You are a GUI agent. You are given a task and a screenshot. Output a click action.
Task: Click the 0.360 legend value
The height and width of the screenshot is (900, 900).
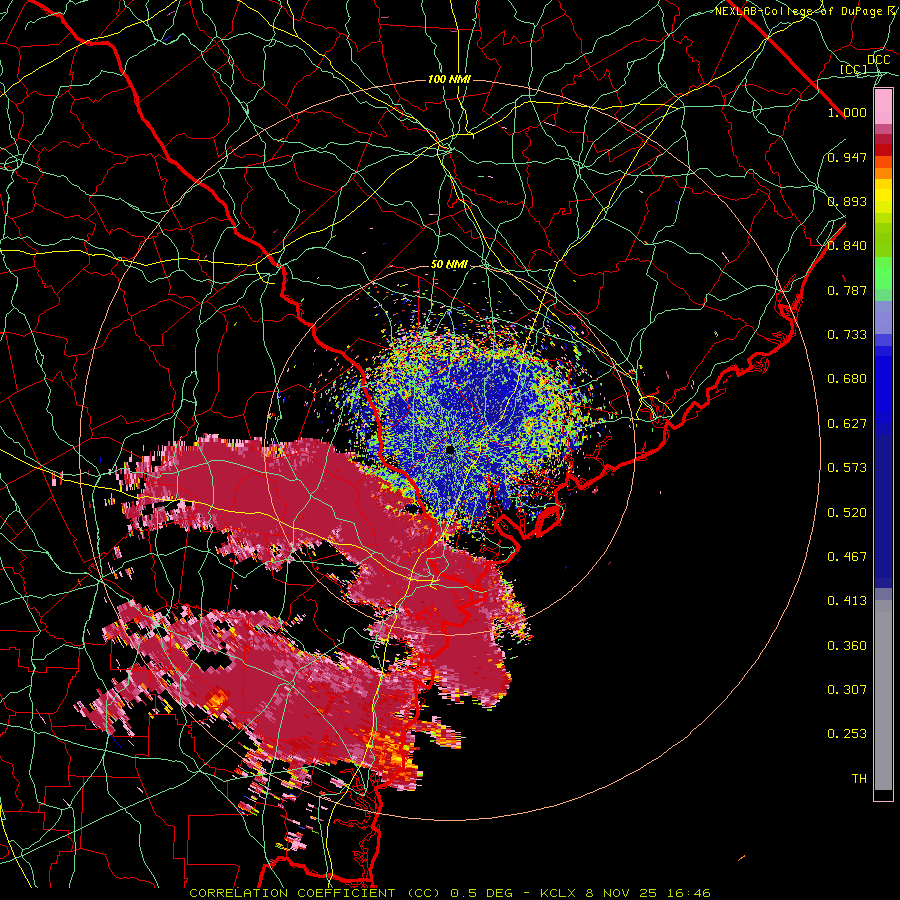(847, 646)
